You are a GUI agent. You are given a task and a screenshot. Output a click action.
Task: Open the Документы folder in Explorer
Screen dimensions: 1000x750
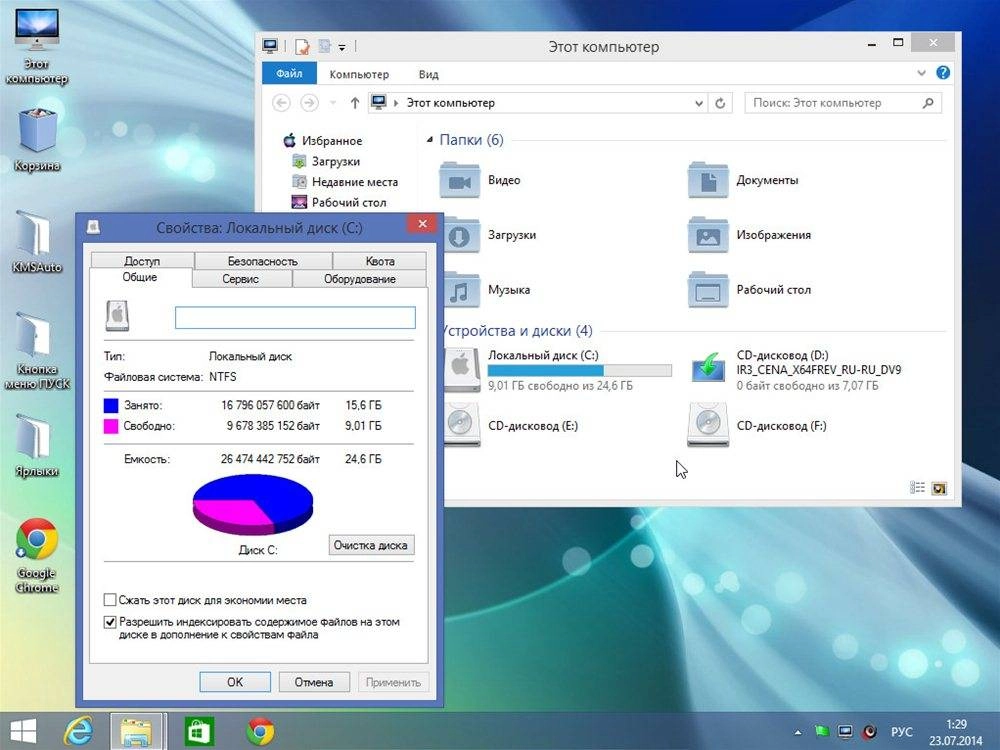point(744,180)
